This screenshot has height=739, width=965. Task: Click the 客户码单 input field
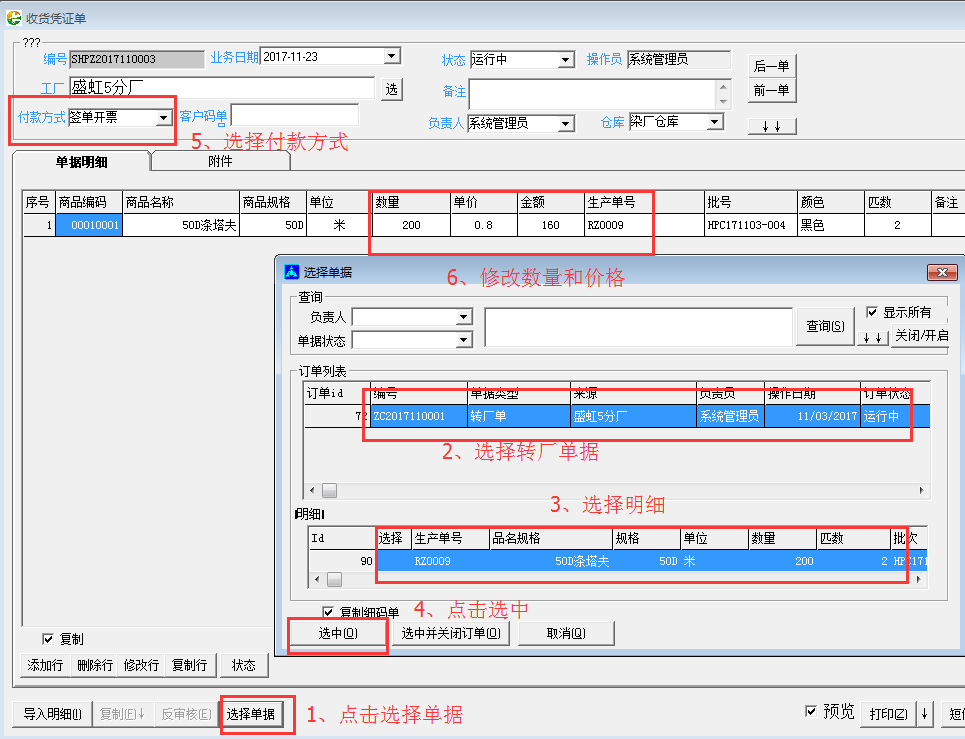pyautogui.click(x=295, y=116)
